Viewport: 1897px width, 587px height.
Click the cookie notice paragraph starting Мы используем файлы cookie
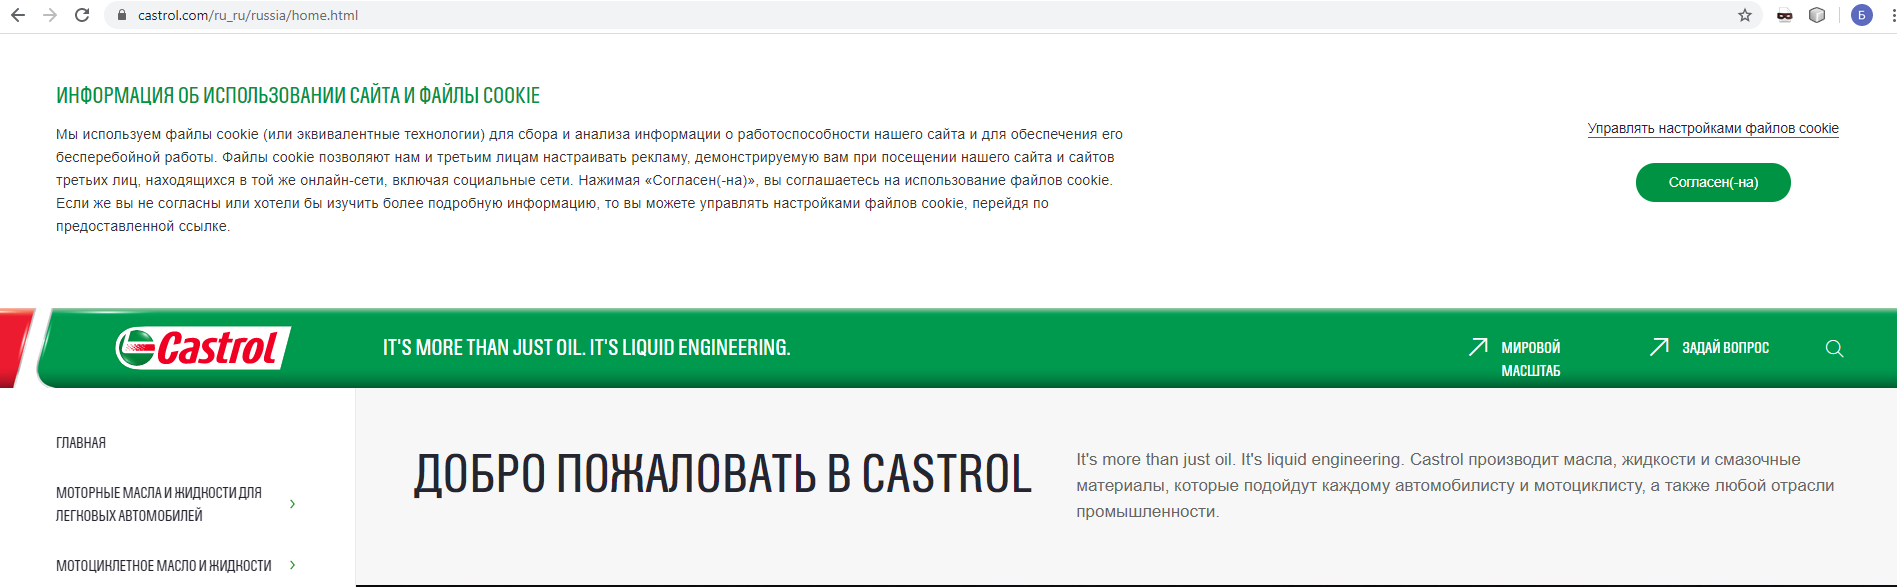point(590,180)
